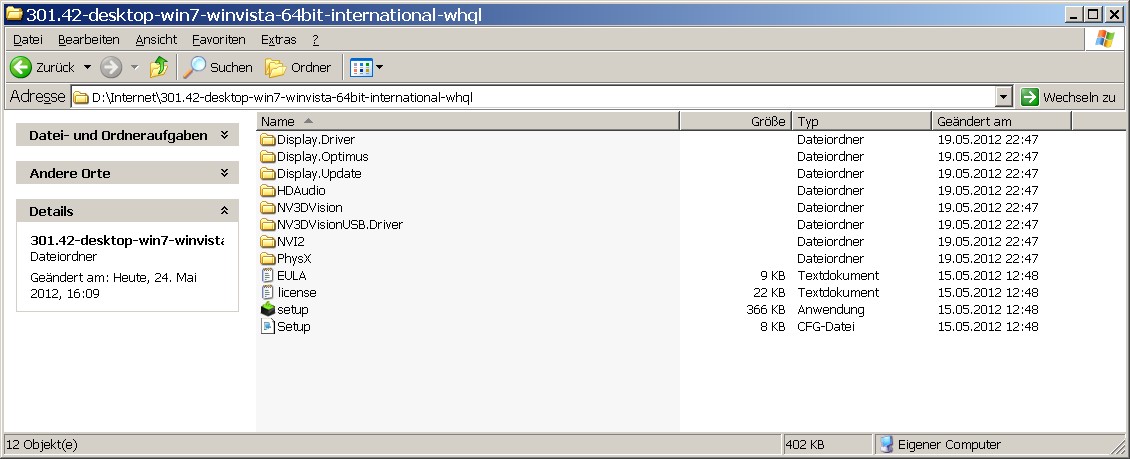Click the EULA text document icon
This screenshot has width=1130, height=459.
coord(267,276)
